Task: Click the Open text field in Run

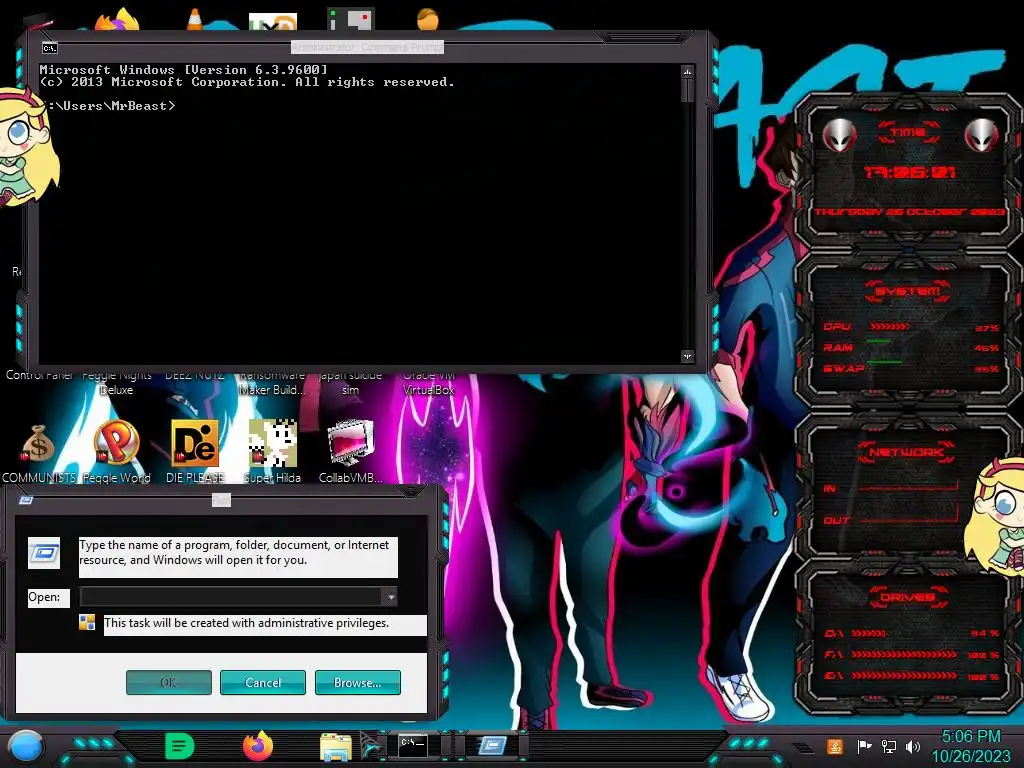Action: pyautogui.click(x=231, y=596)
